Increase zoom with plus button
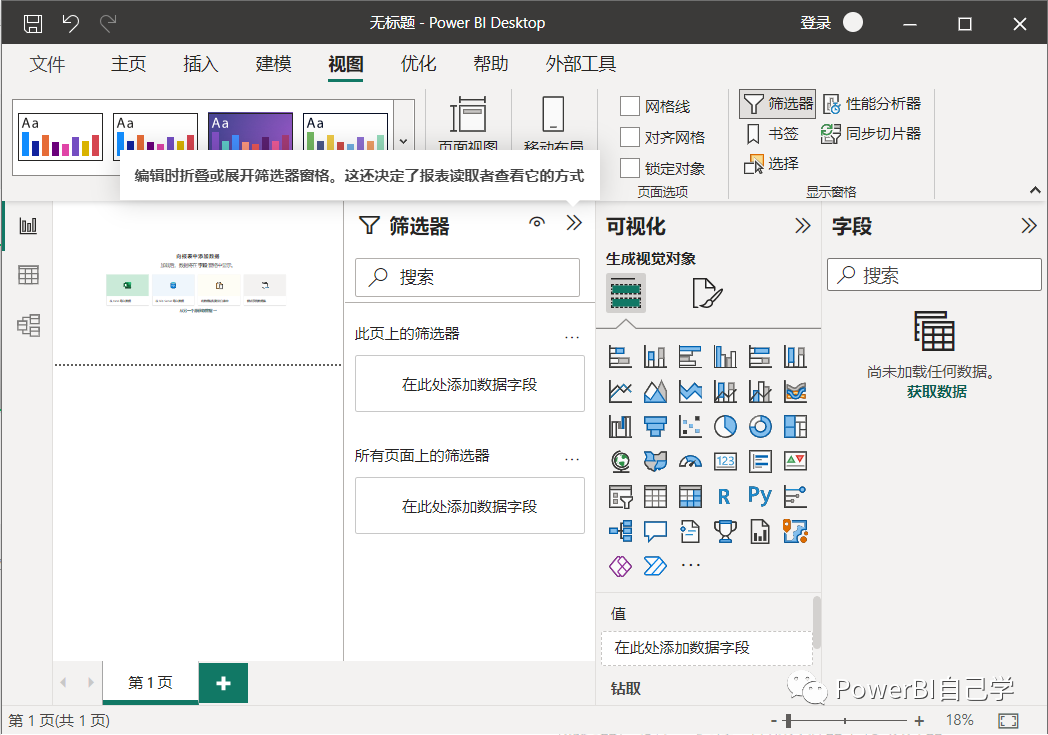Viewport: 1048px width, 735px height. (920, 720)
